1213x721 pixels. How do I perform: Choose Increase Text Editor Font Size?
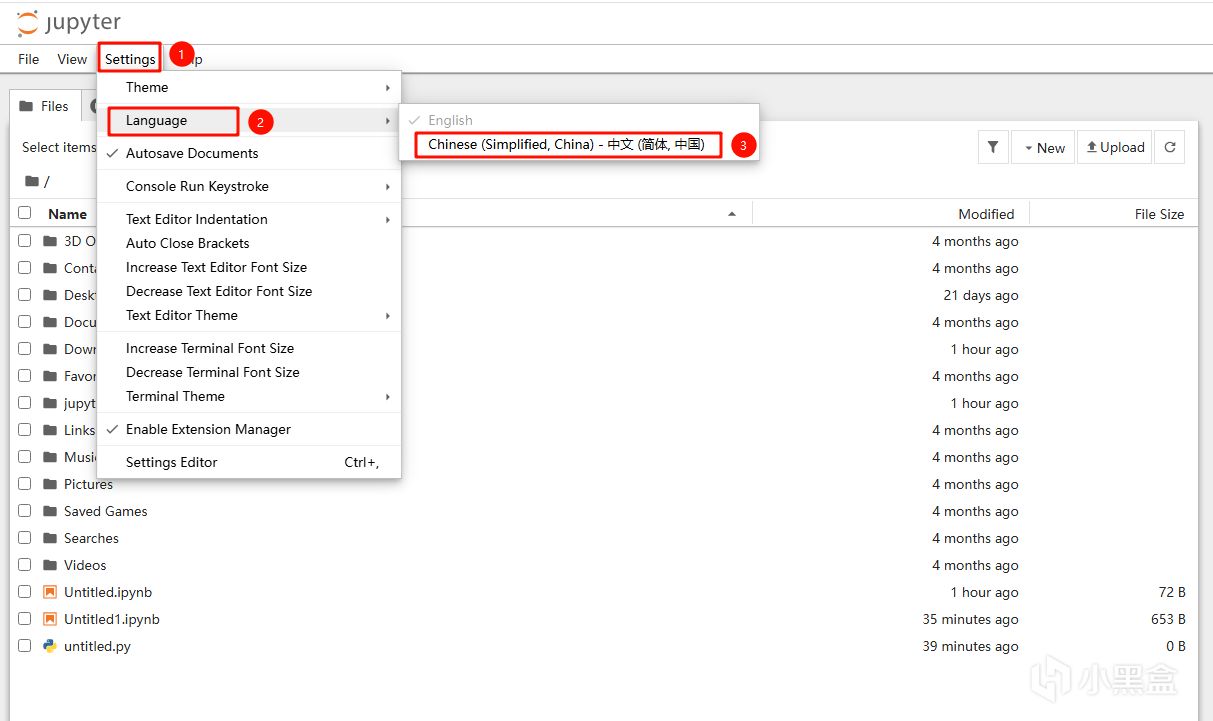tap(249, 267)
